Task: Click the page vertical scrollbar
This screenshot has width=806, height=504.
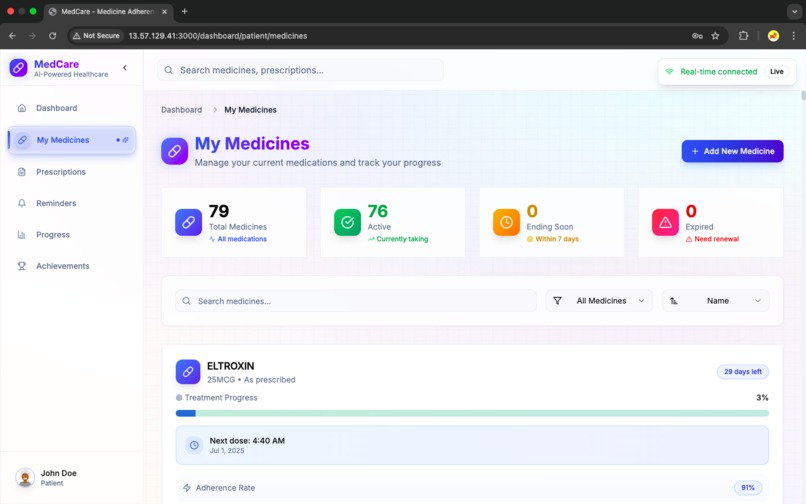Action: (x=803, y=96)
